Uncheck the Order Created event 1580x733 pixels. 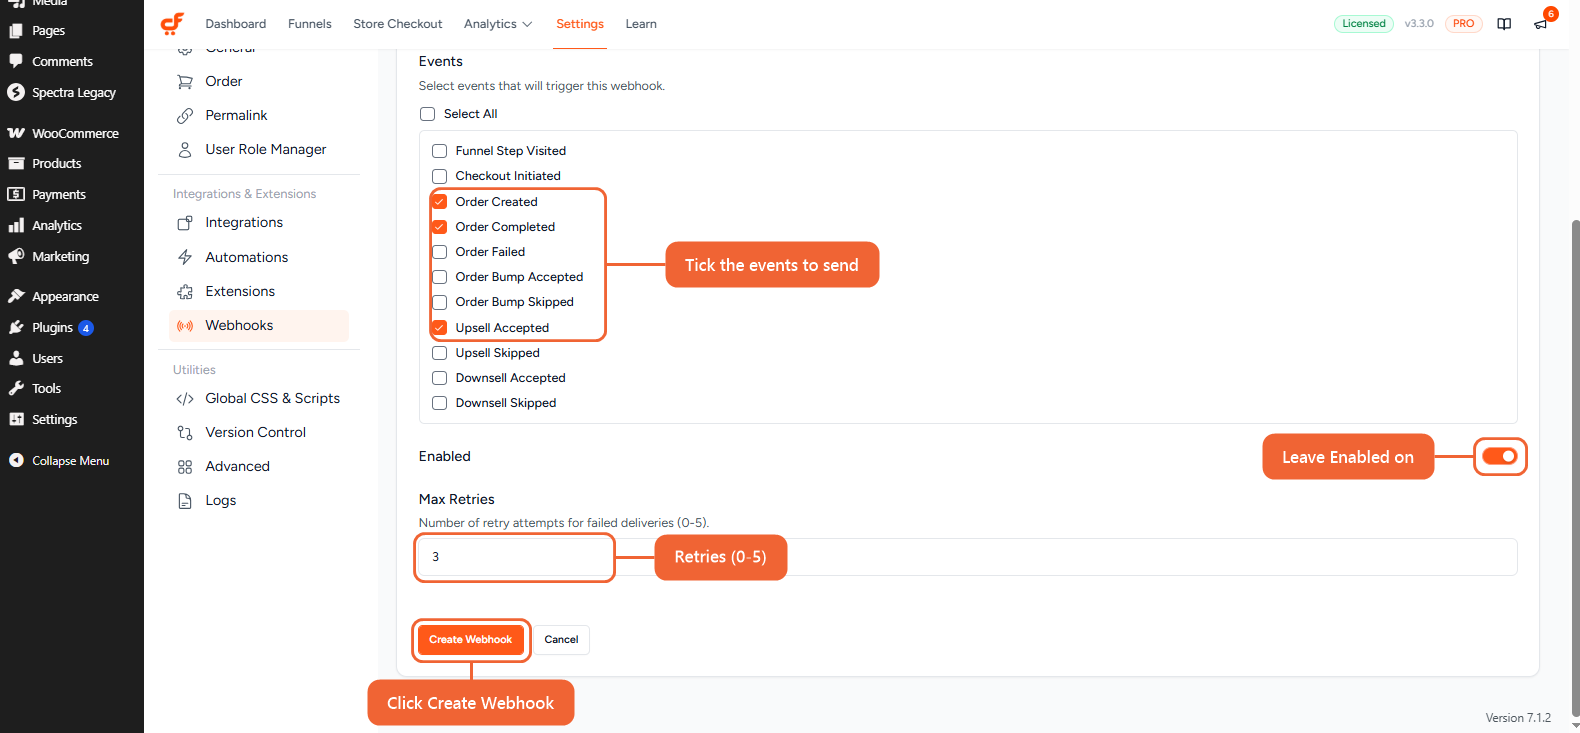[440, 202]
